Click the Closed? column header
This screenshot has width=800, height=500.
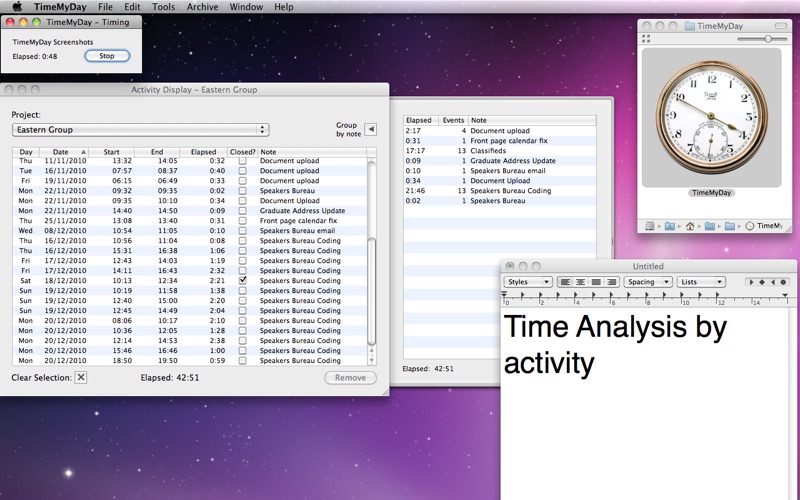pyautogui.click(x=242, y=152)
